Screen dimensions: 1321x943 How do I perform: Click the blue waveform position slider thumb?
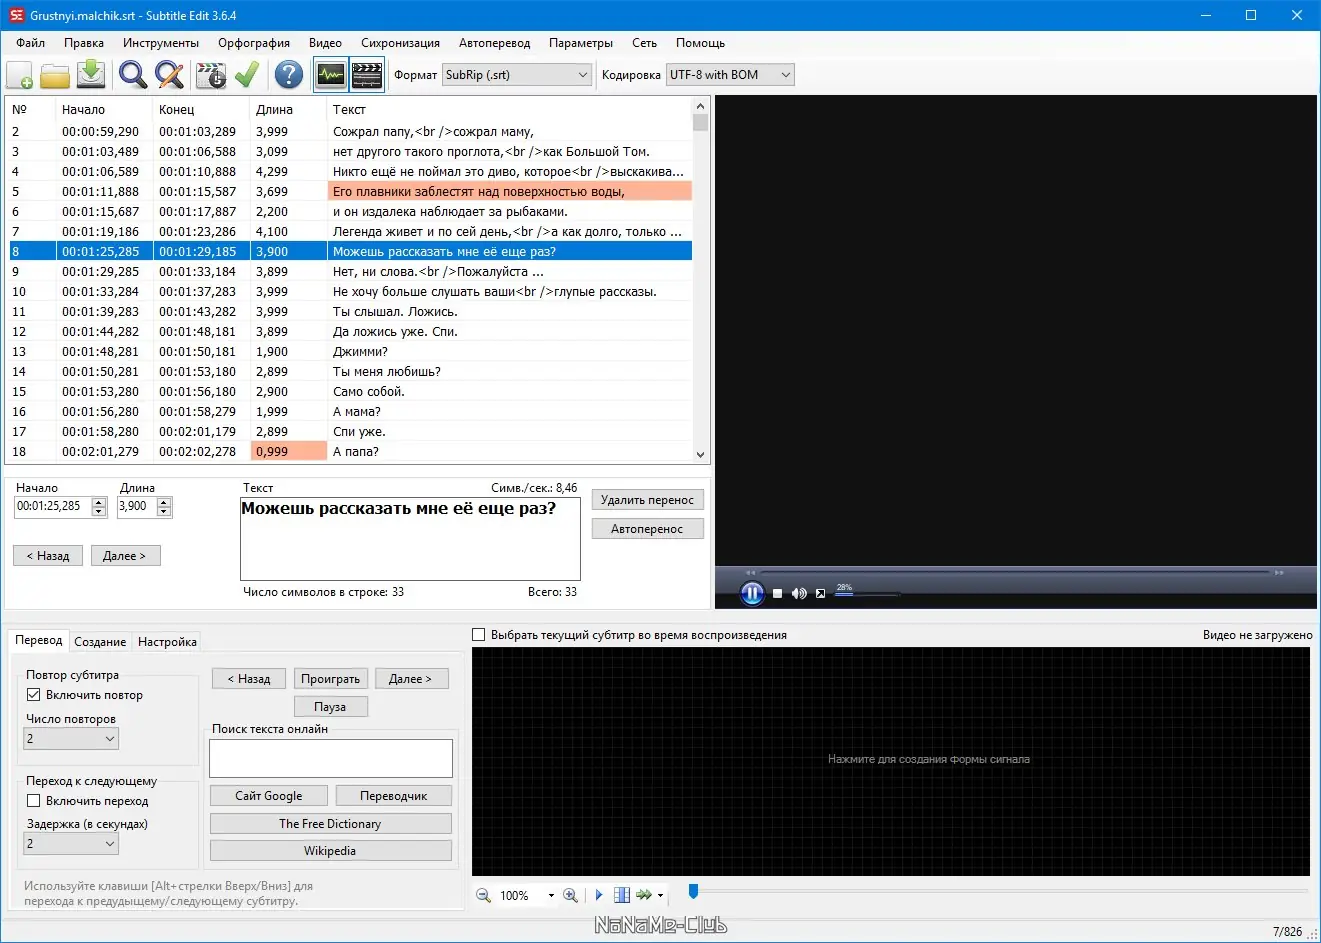point(693,891)
